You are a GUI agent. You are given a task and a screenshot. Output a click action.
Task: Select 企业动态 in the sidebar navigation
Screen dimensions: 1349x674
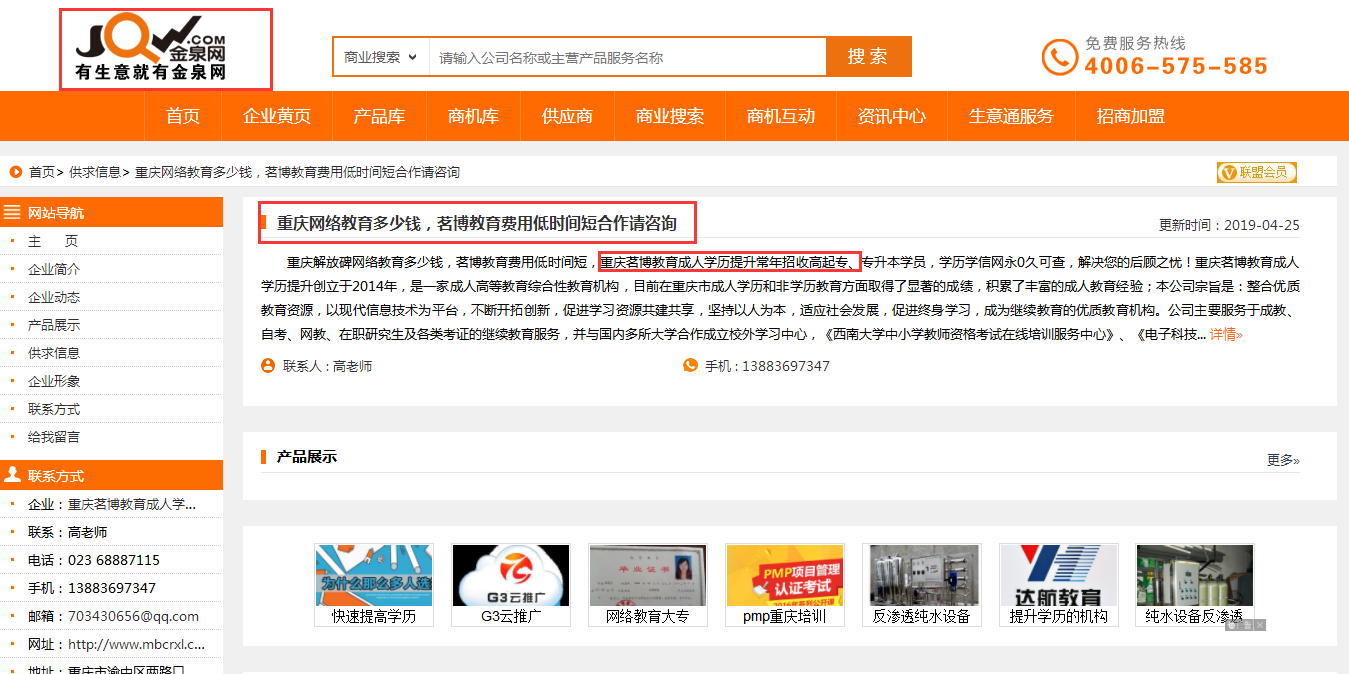click(54, 297)
